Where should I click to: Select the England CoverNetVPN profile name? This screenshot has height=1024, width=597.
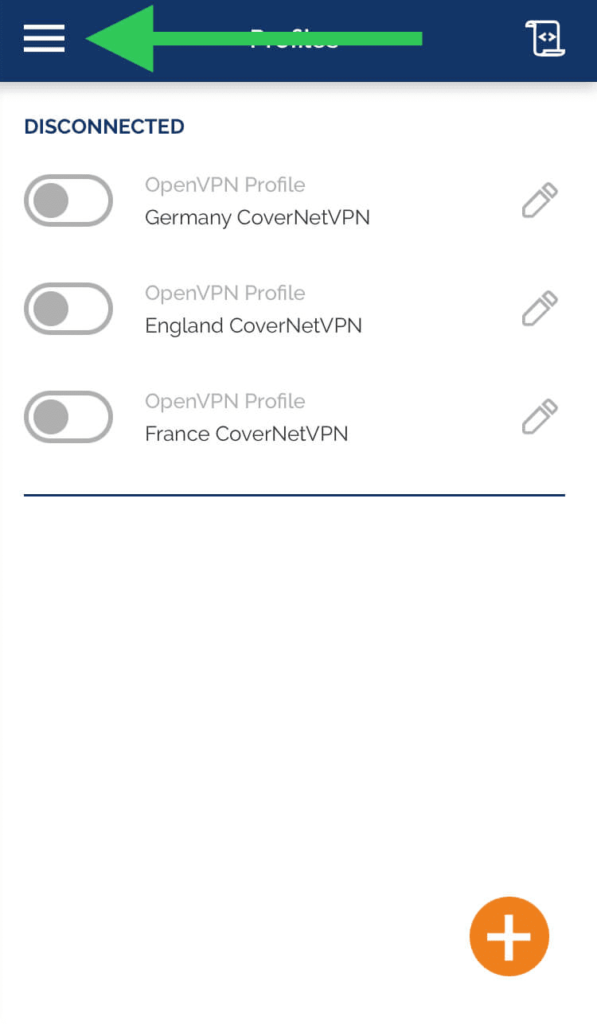(253, 326)
